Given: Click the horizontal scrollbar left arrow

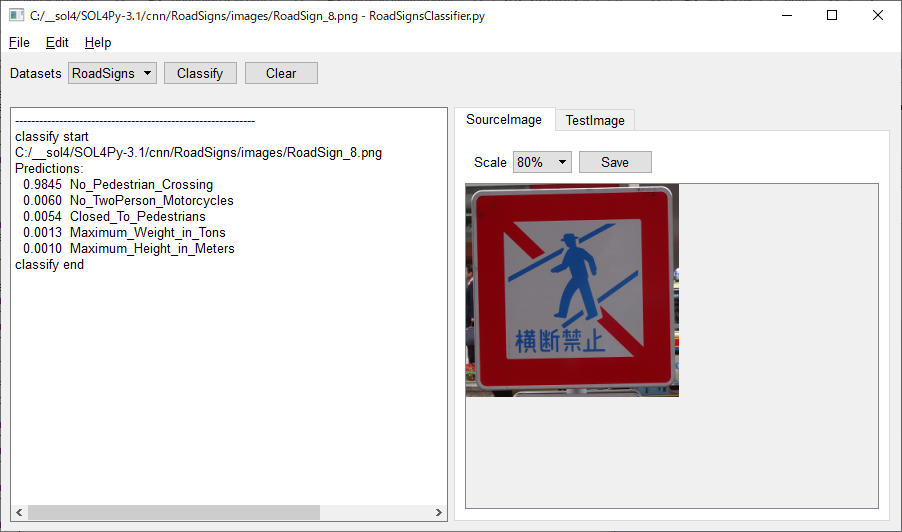Looking at the screenshot, I should point(19,512).
